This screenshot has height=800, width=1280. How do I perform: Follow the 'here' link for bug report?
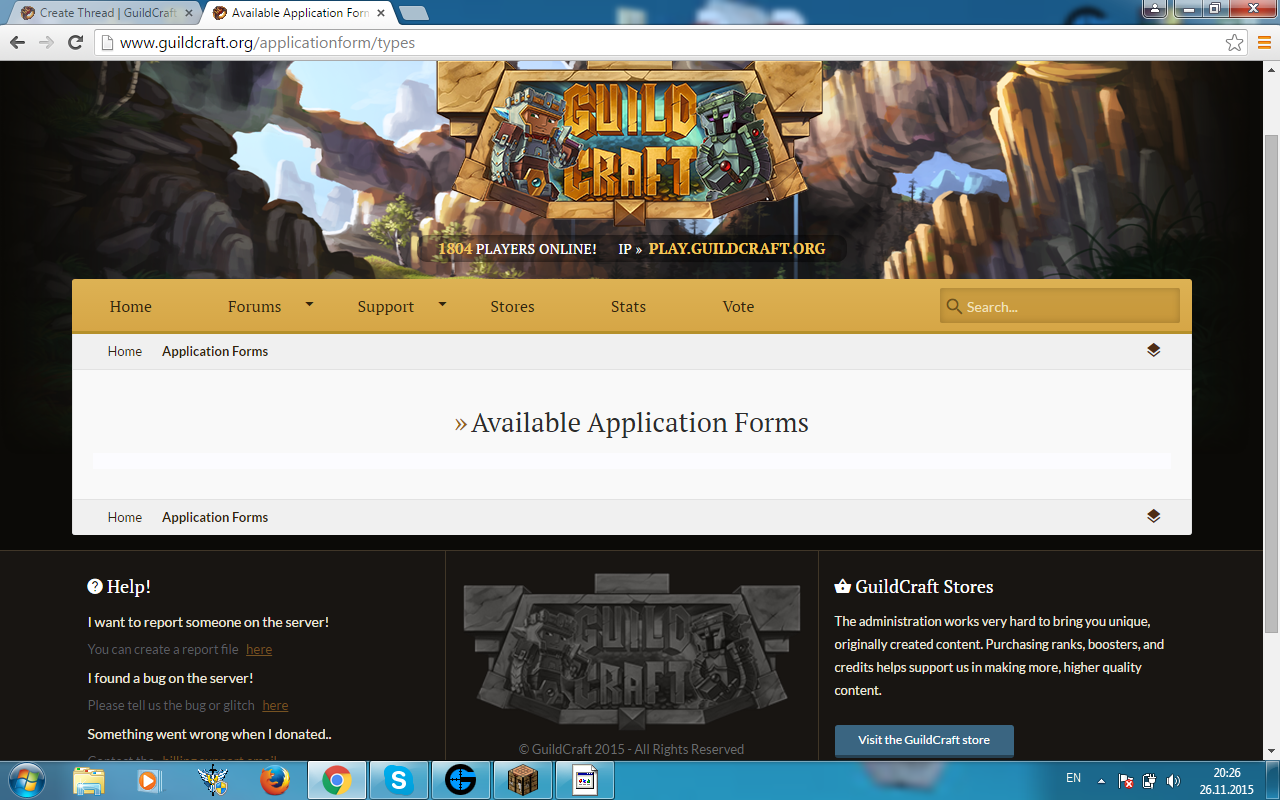point(275,705)
